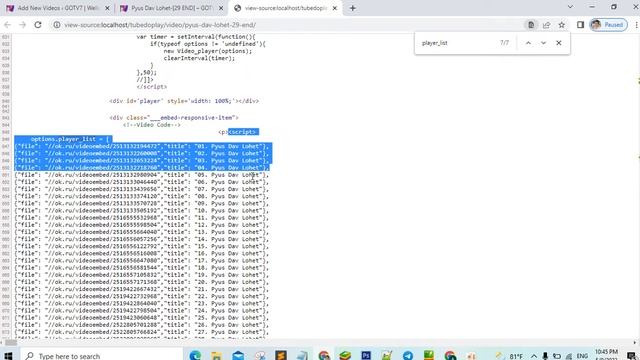Click the find box with player_list
This screenshot has width=640, height=360.
(x=457, y=43)
